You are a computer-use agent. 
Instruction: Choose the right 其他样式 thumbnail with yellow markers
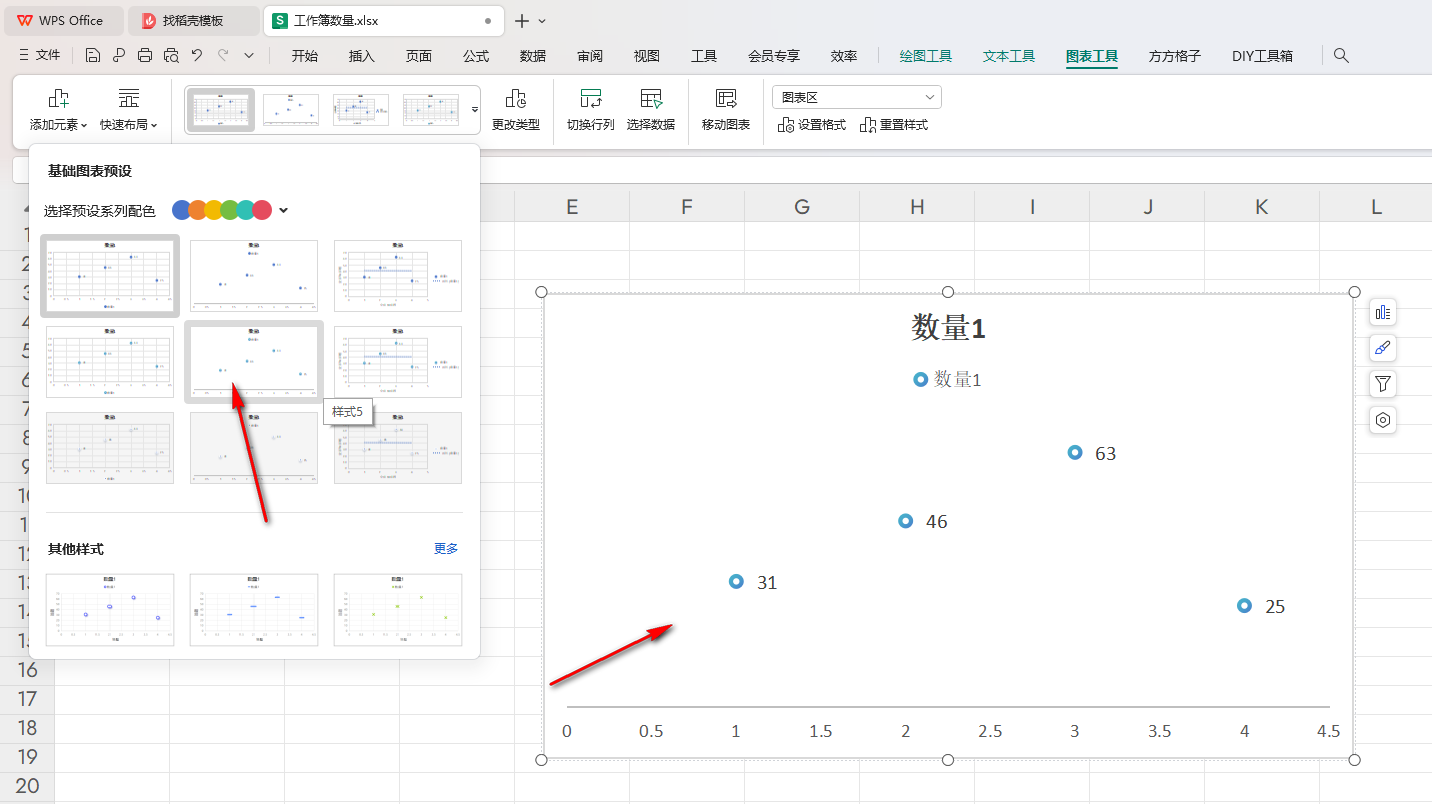pyautogui.click(x=398, y=610)
